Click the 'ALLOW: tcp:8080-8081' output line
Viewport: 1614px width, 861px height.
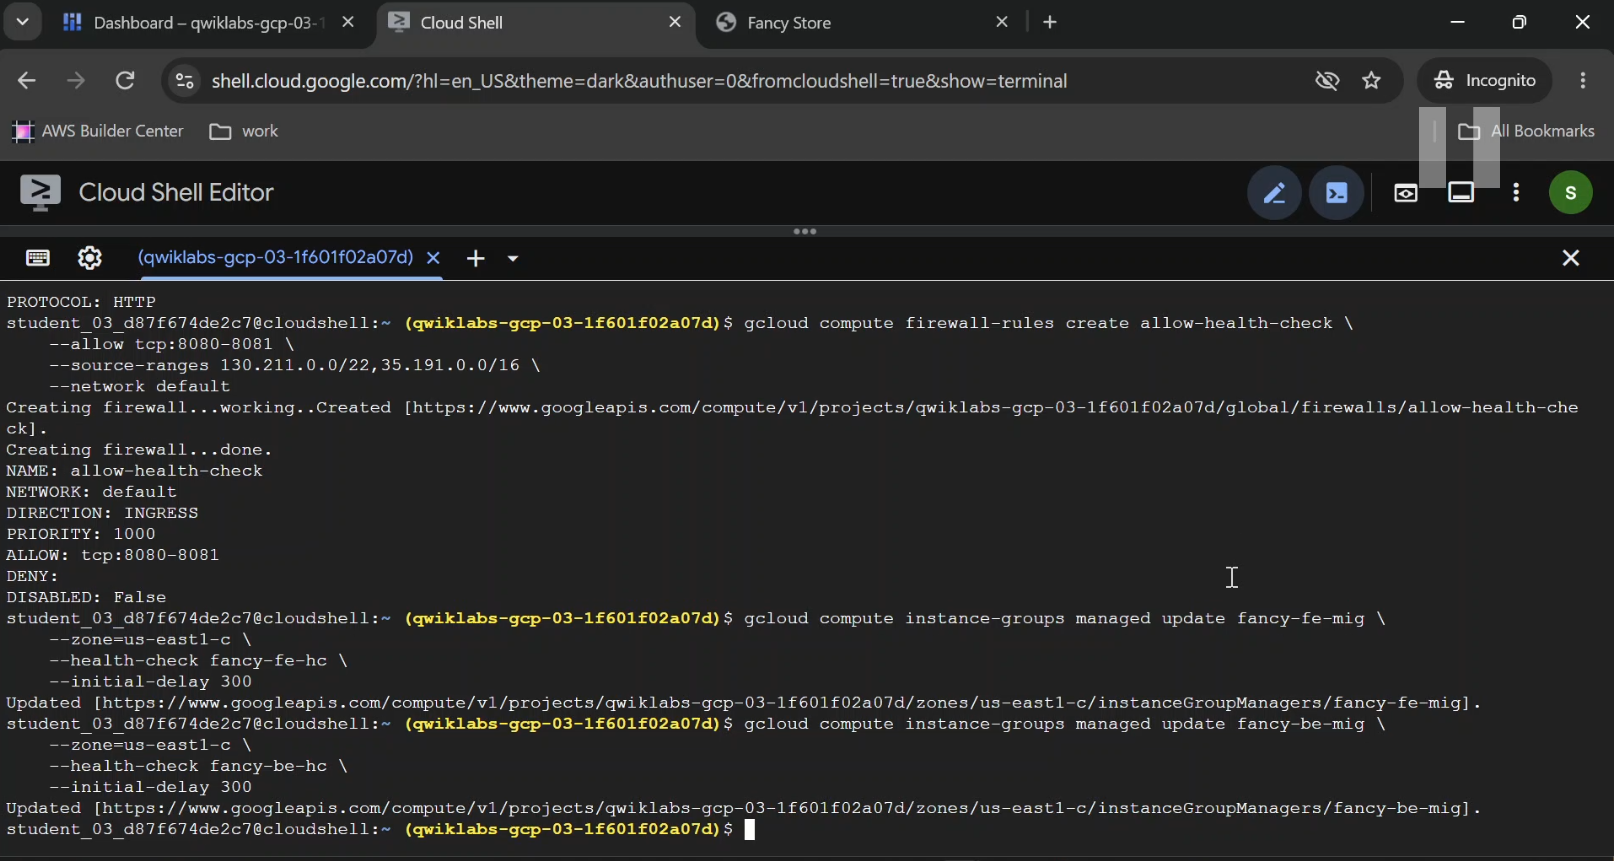[113, 555]
